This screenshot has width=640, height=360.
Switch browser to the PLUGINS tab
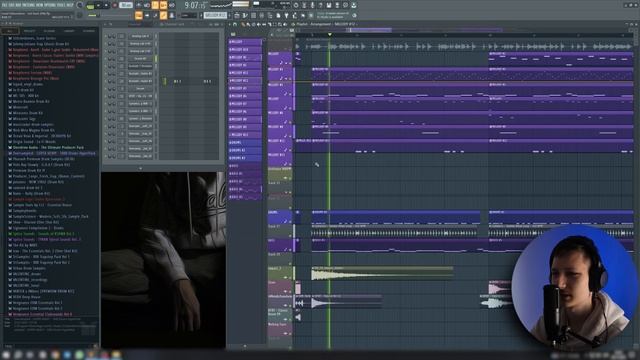point(49,31)
